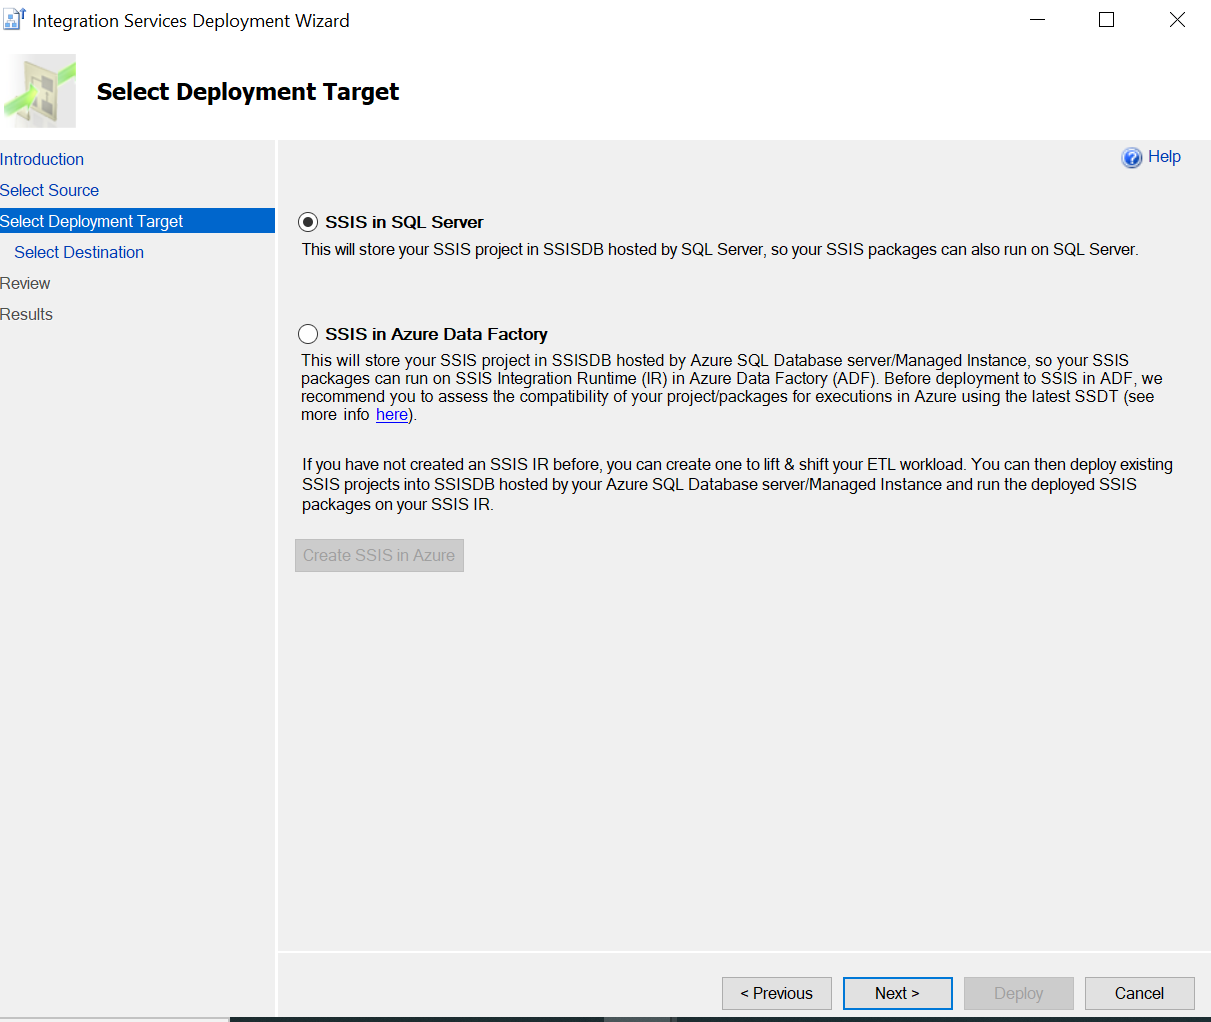Cancel the deployment wizard
Image resolution: width=1211 pixels, height=1022 pixels.
[1140, 993]
